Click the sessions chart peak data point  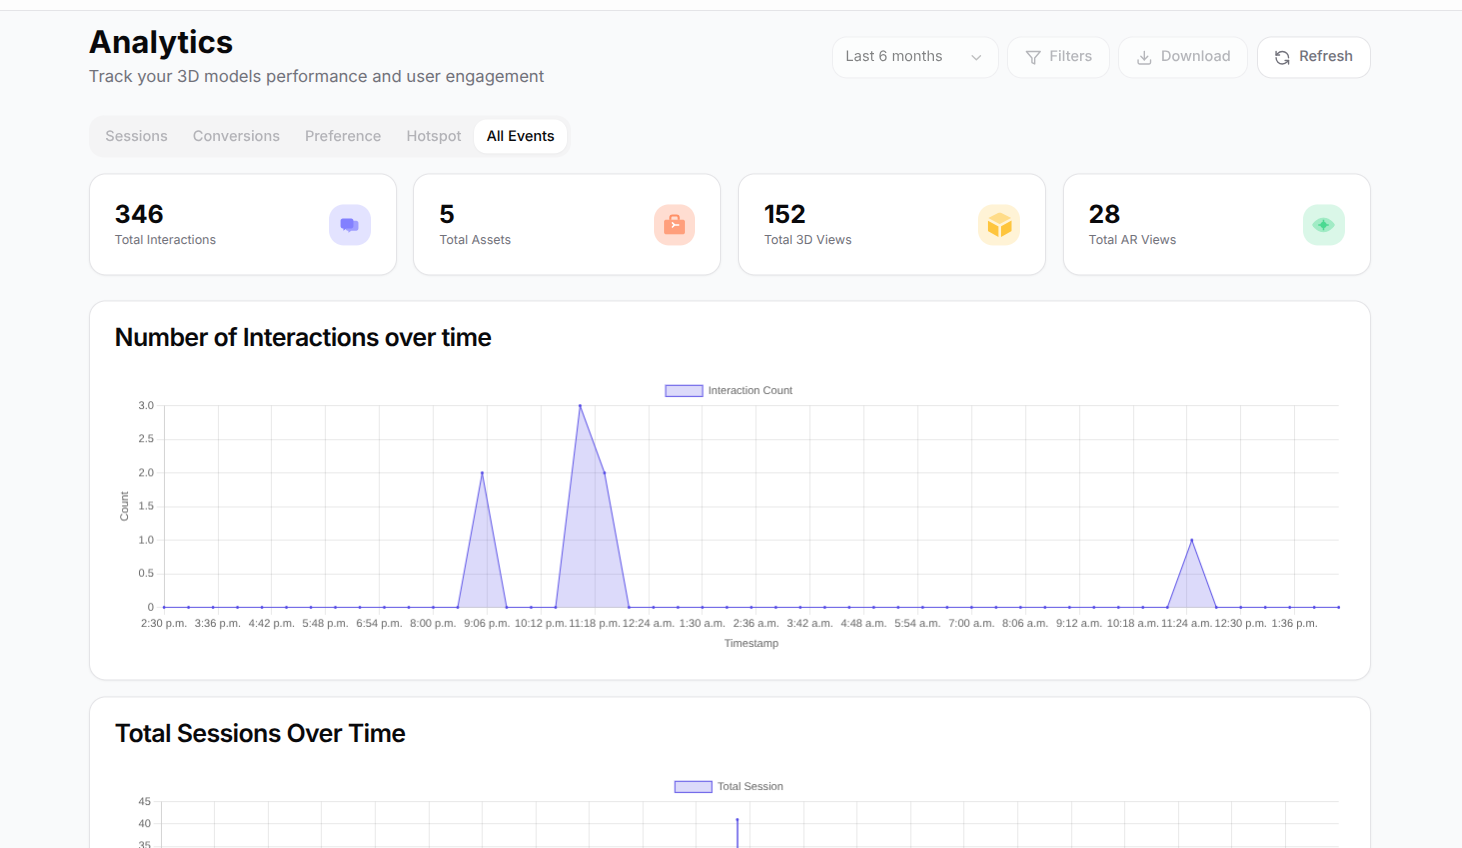737,820
